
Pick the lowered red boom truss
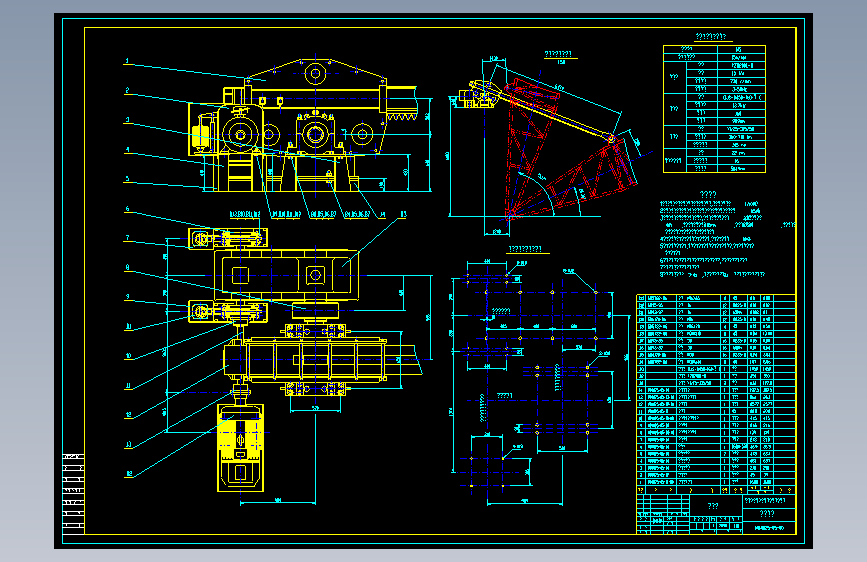point(575,178)
